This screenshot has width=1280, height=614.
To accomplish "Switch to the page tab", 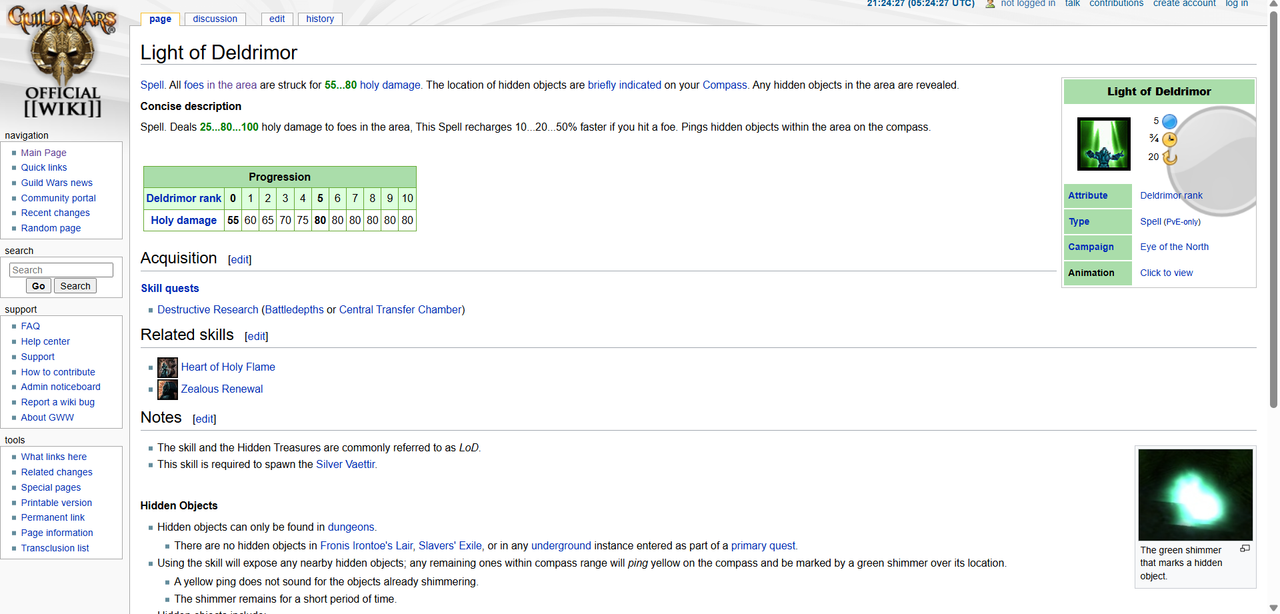I will (x=160, y=19).
